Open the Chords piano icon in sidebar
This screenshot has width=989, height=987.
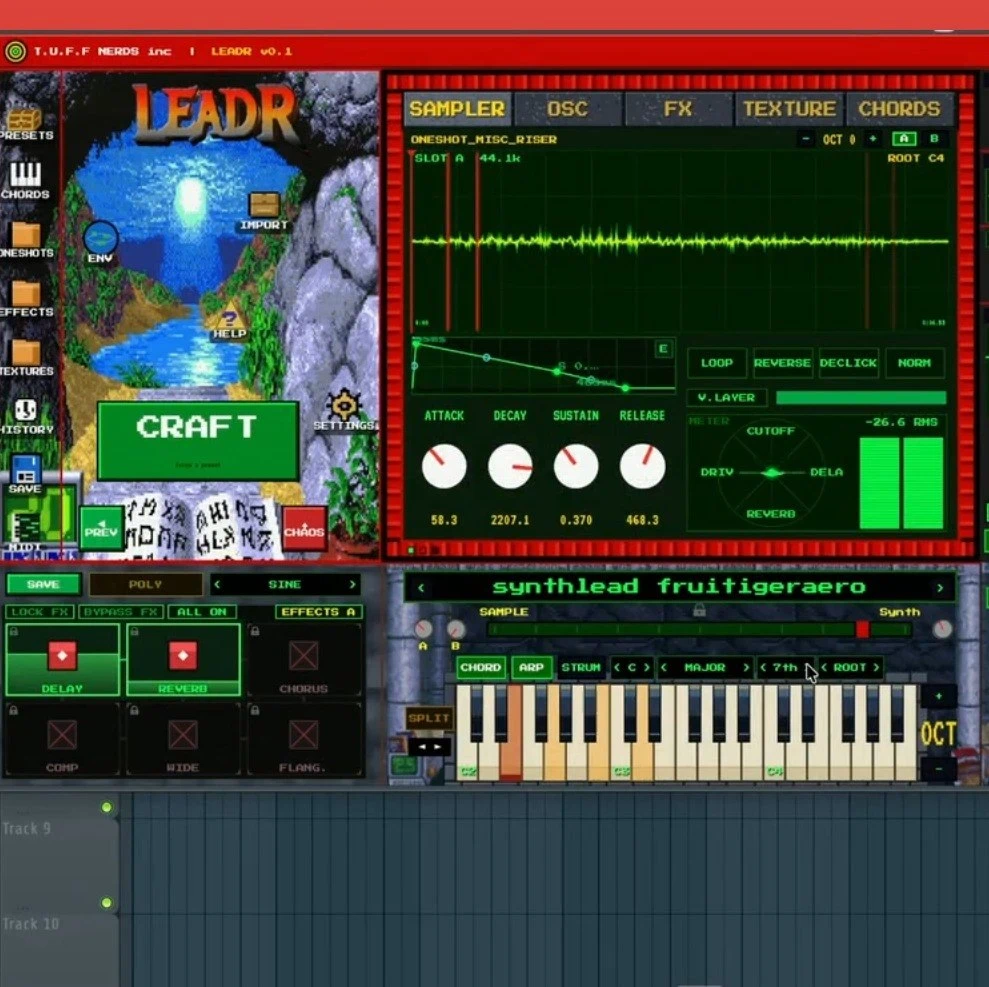[25, 174]
